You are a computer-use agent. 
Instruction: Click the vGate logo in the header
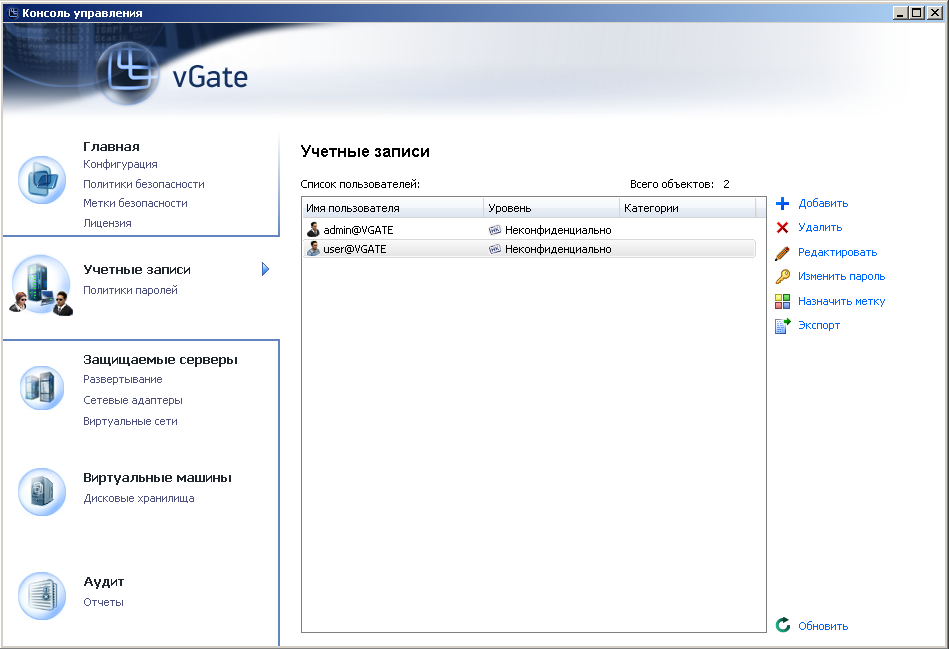[x=172, y=74]
